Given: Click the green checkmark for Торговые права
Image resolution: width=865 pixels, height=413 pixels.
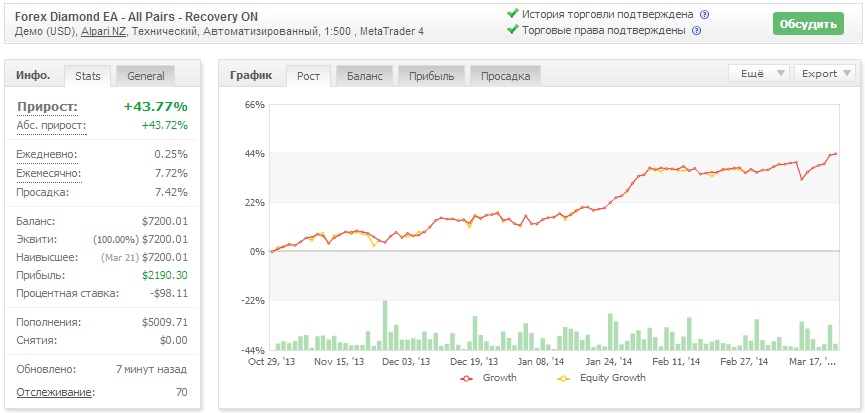Looking at the screenshot, I should coord(512,30).
